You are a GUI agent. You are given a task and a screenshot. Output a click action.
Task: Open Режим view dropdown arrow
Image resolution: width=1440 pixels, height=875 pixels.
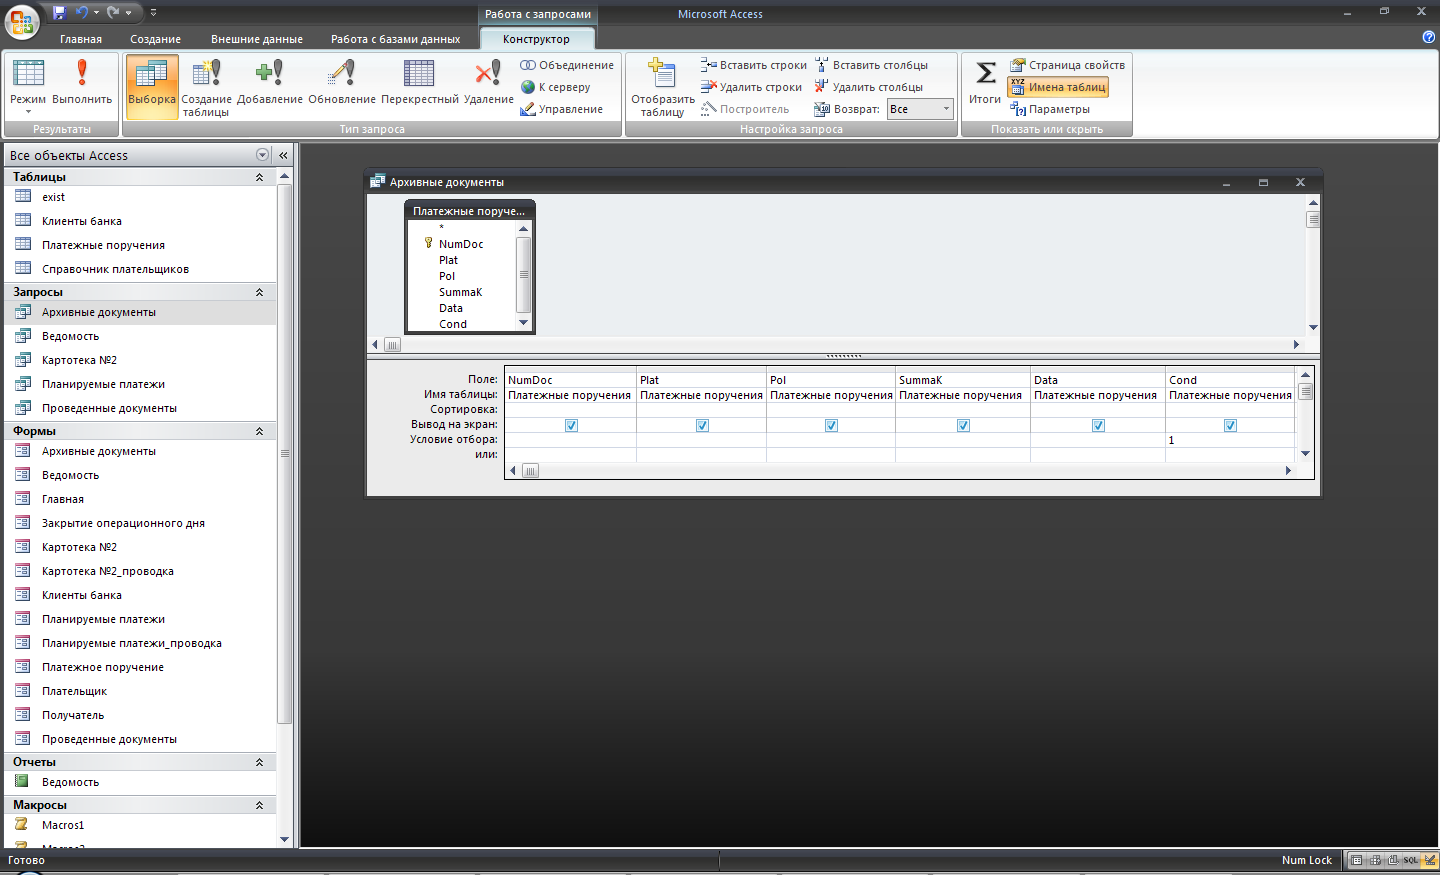click(x=28, y=112)
